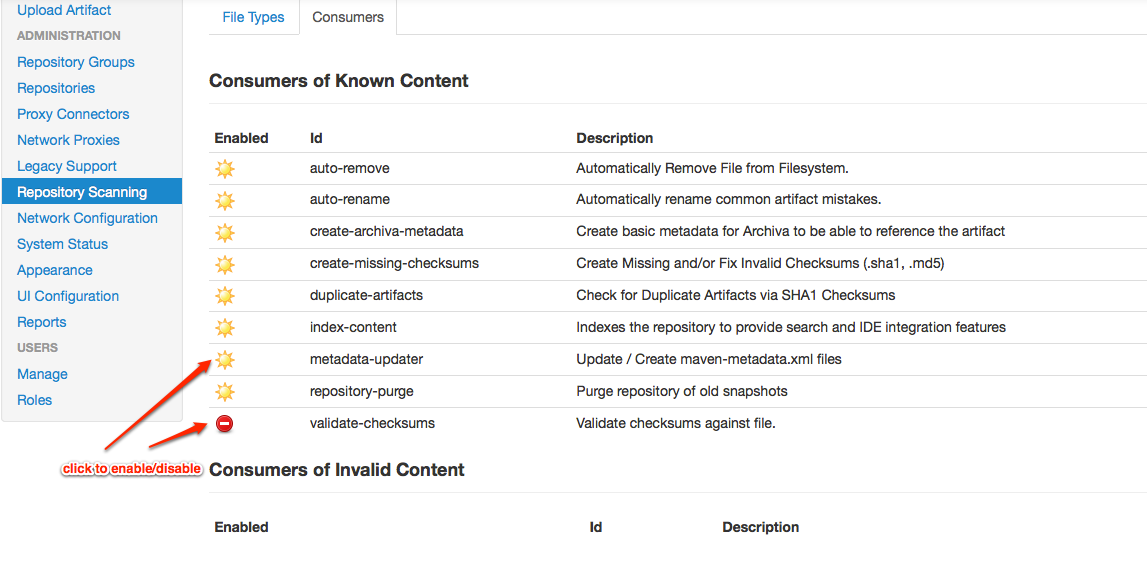Image resolution: width=1147 pixels, height=571 pixels.
Task: Open Repository Groups in the sidebar
Action: point(76,62)
